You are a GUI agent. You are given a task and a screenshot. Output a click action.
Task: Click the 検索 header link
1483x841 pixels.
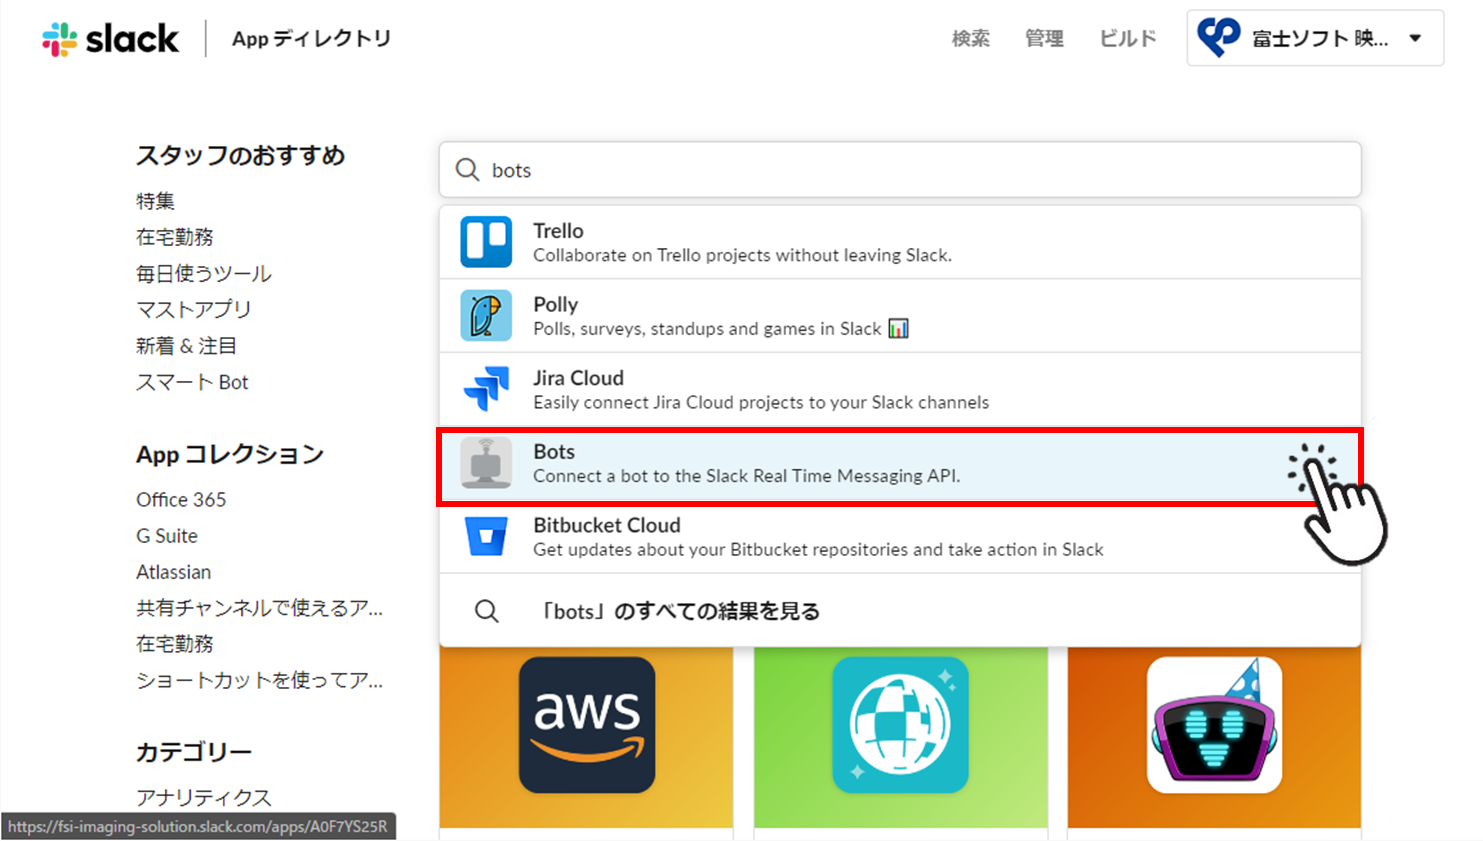pyautogui.click(x=970, y=38)
